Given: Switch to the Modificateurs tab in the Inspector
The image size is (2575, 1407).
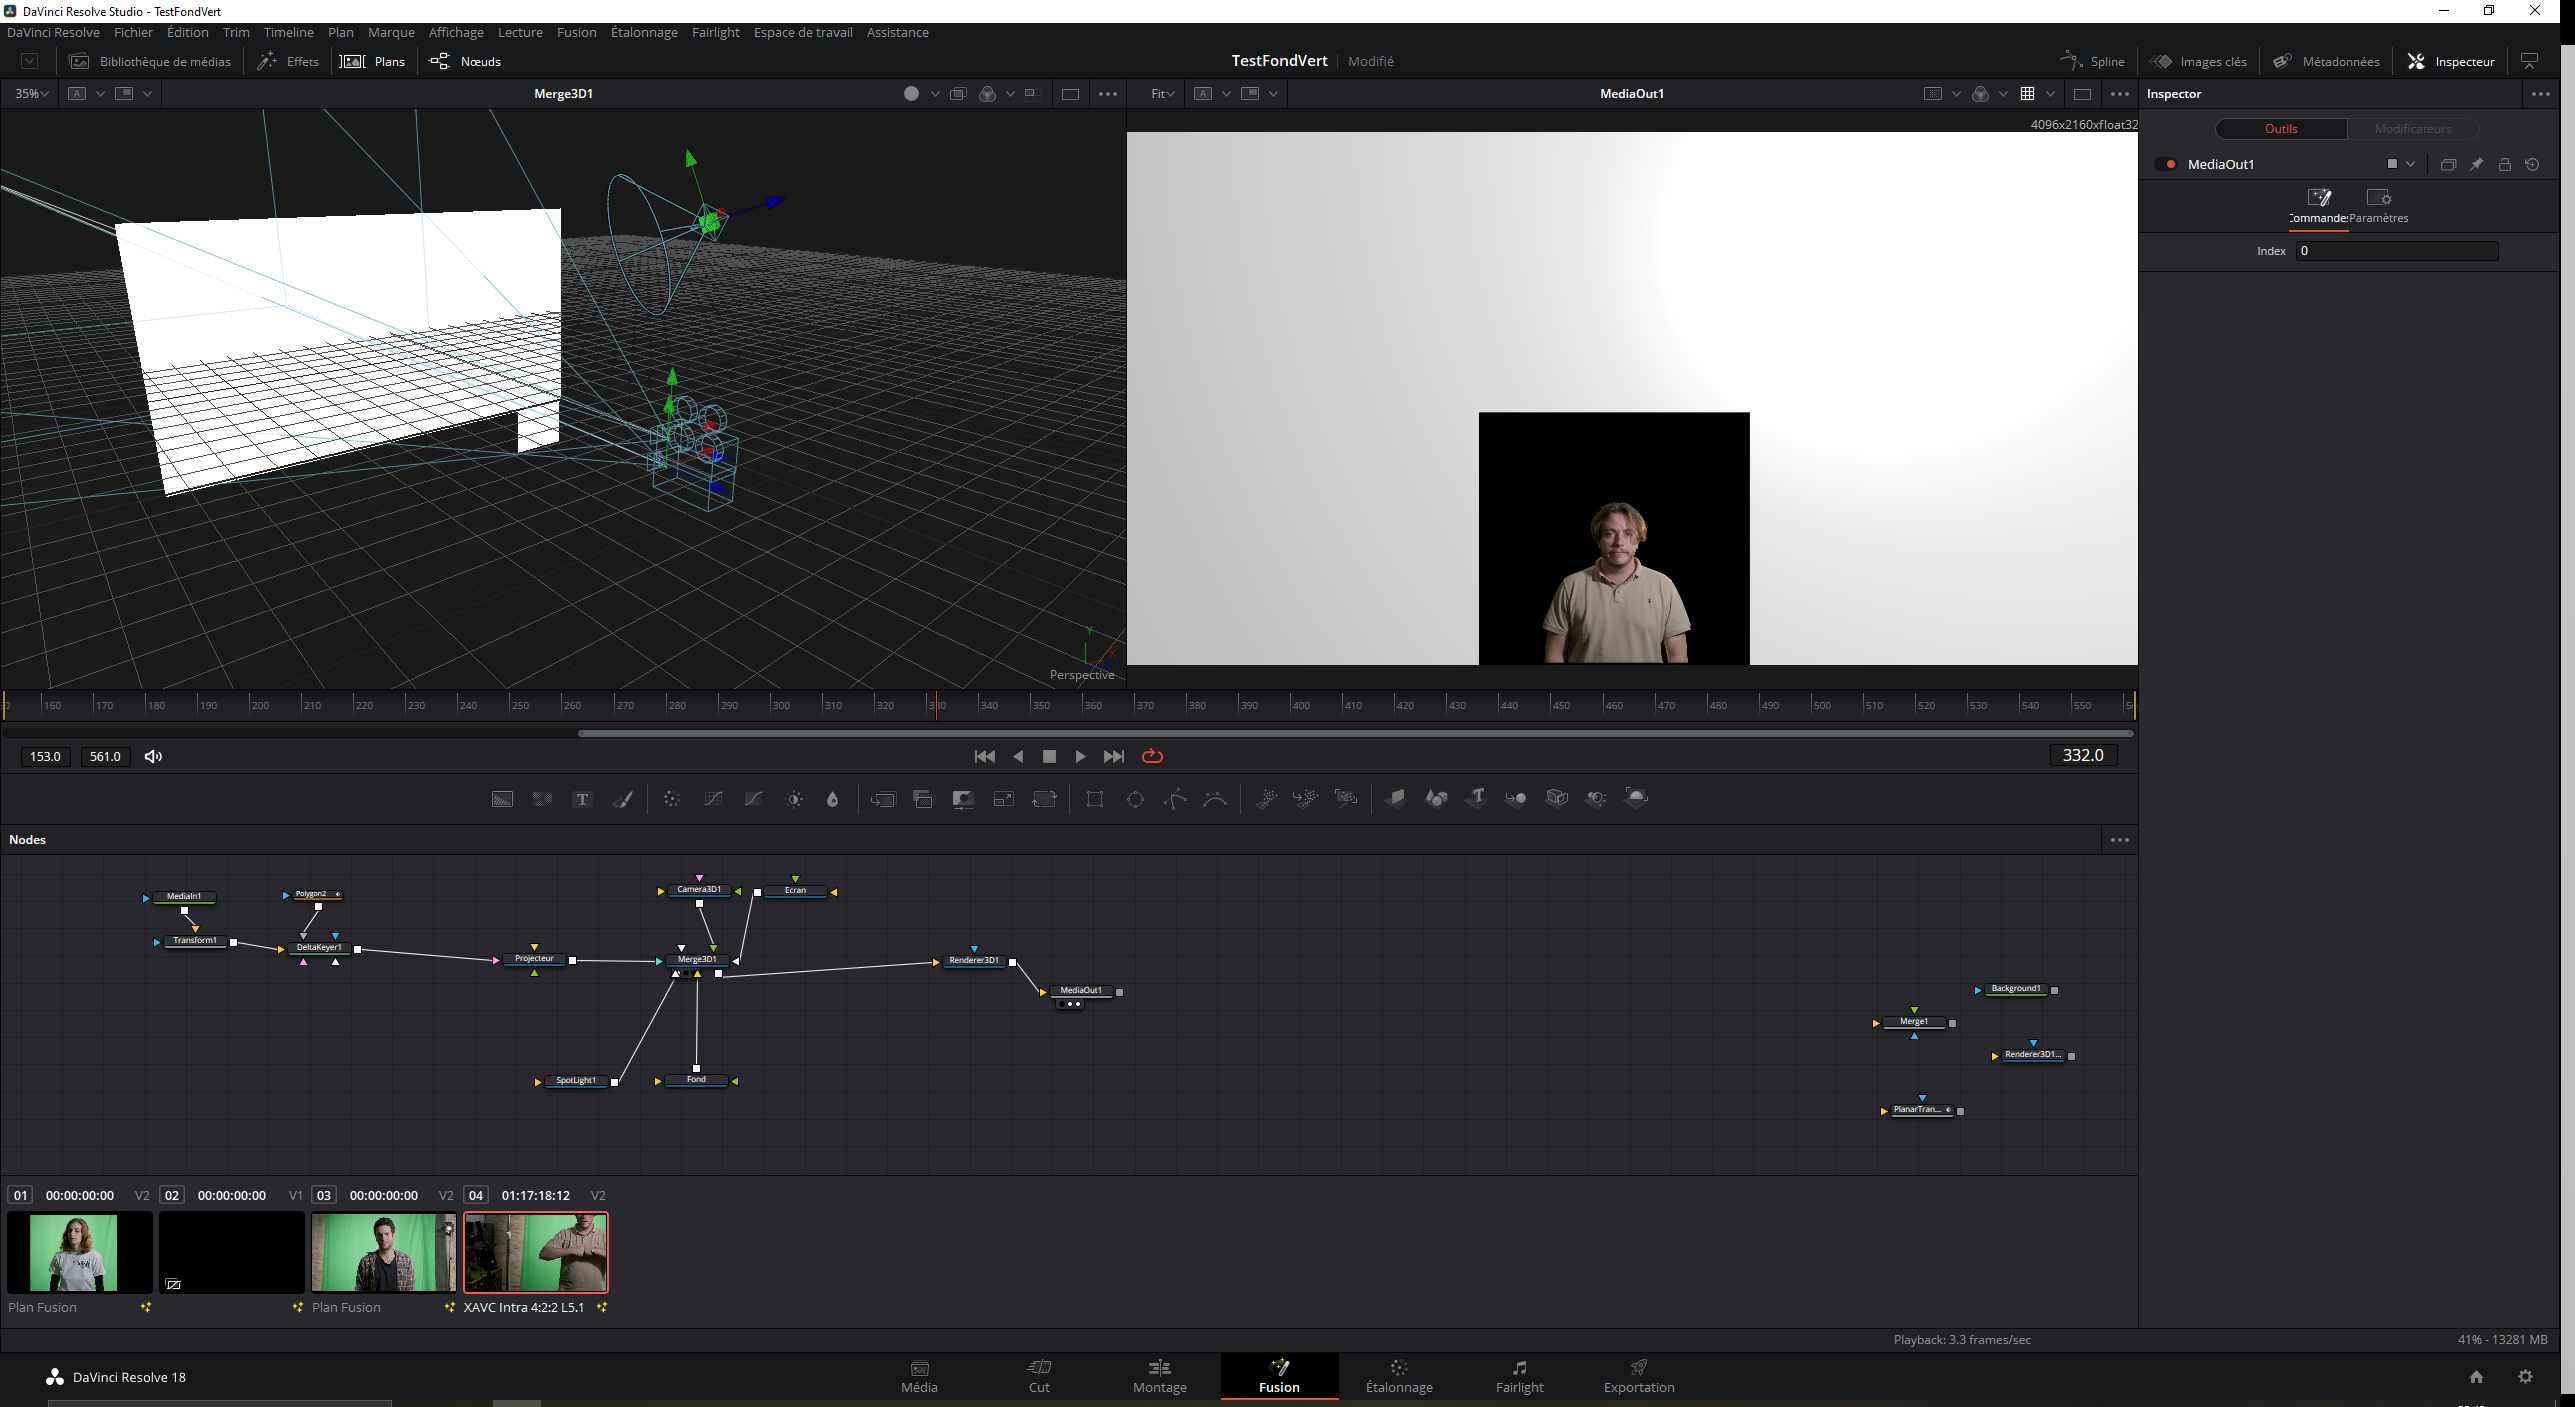Looking at the screenshot, I should pos(2412,128).
